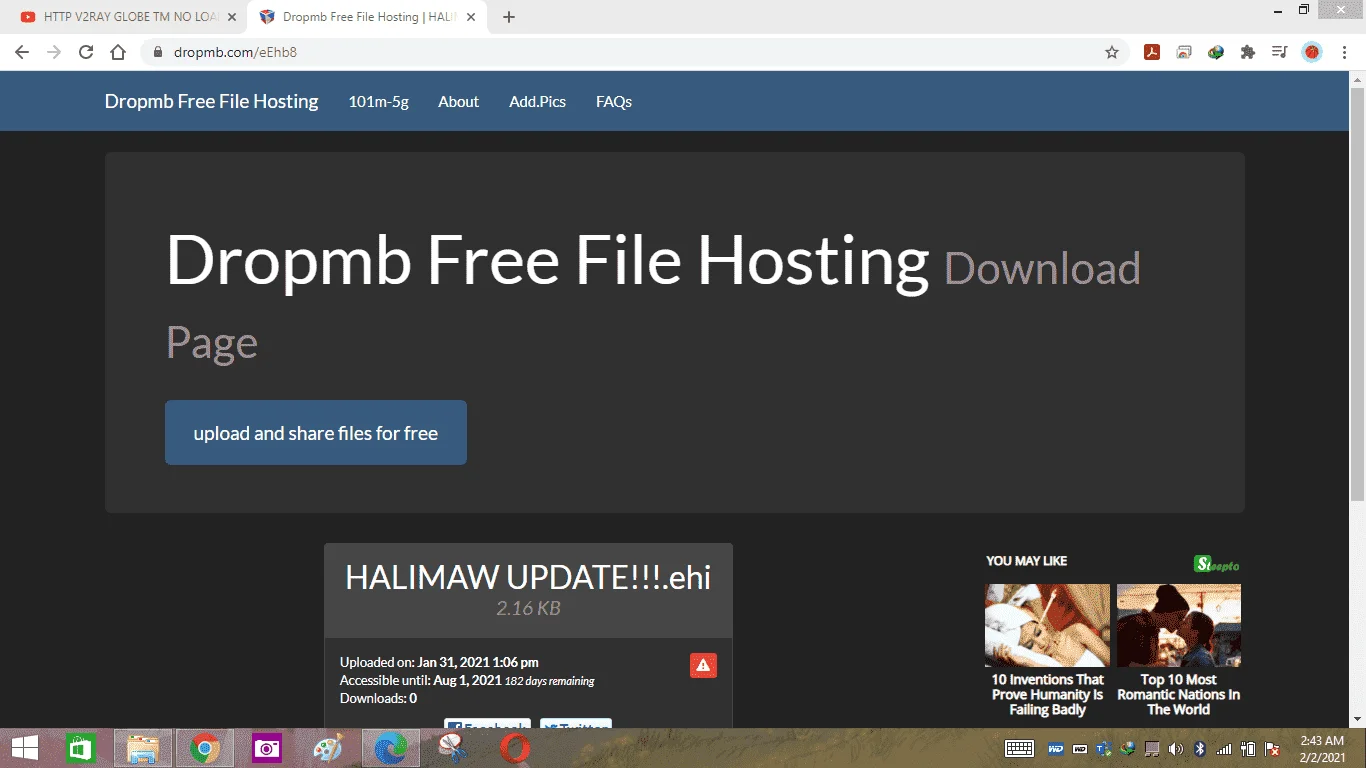Viewport: 1366px width, 768px height.
Task: Bookmark this page with the star
Action: pos(1112,52)
